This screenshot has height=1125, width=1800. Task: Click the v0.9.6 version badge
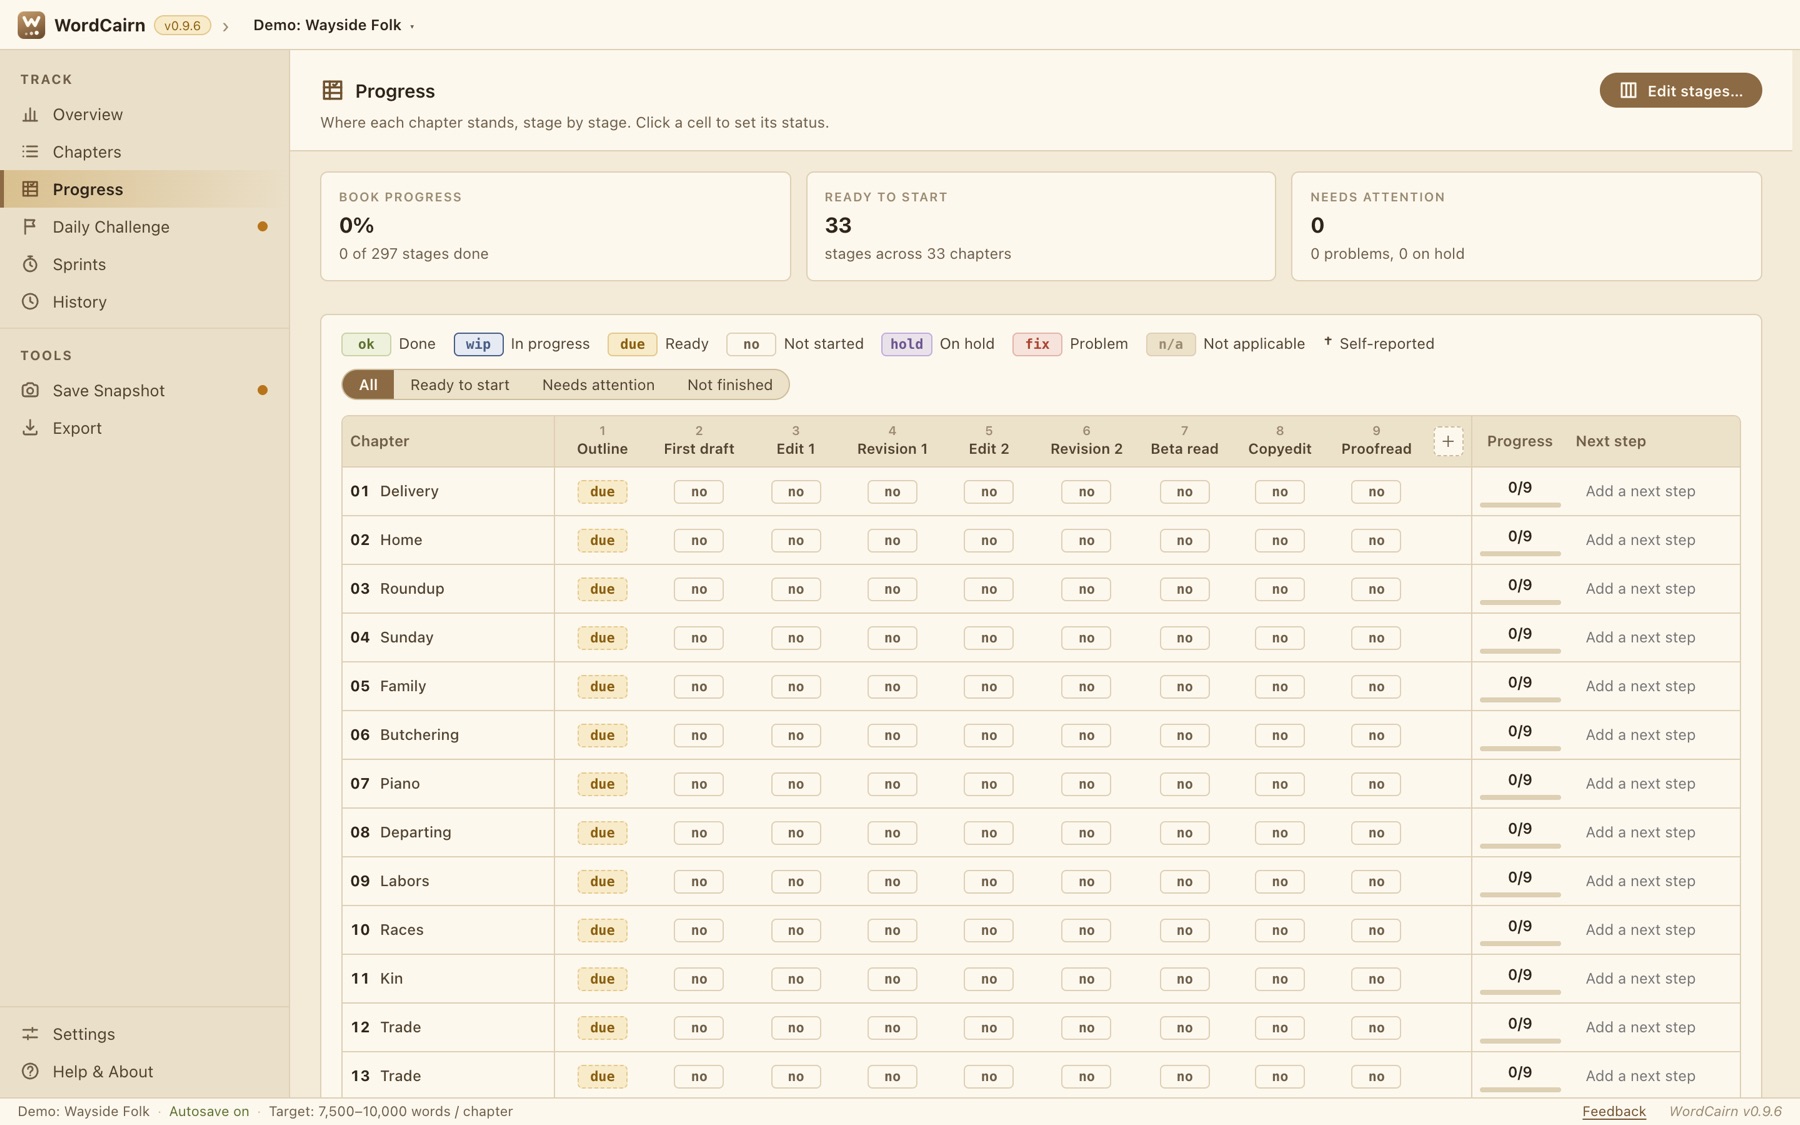(182, 25)
